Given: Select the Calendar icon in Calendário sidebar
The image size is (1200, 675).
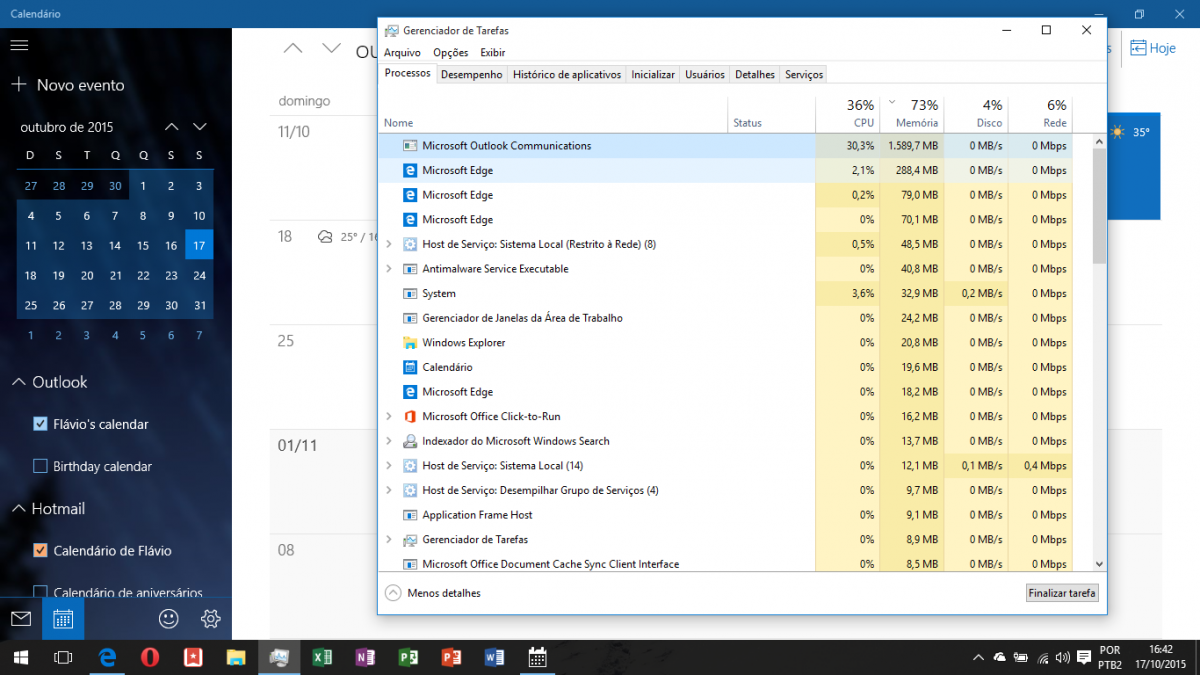Looking at the screenshot, I should pyautogui.click(x=63, y=619).
